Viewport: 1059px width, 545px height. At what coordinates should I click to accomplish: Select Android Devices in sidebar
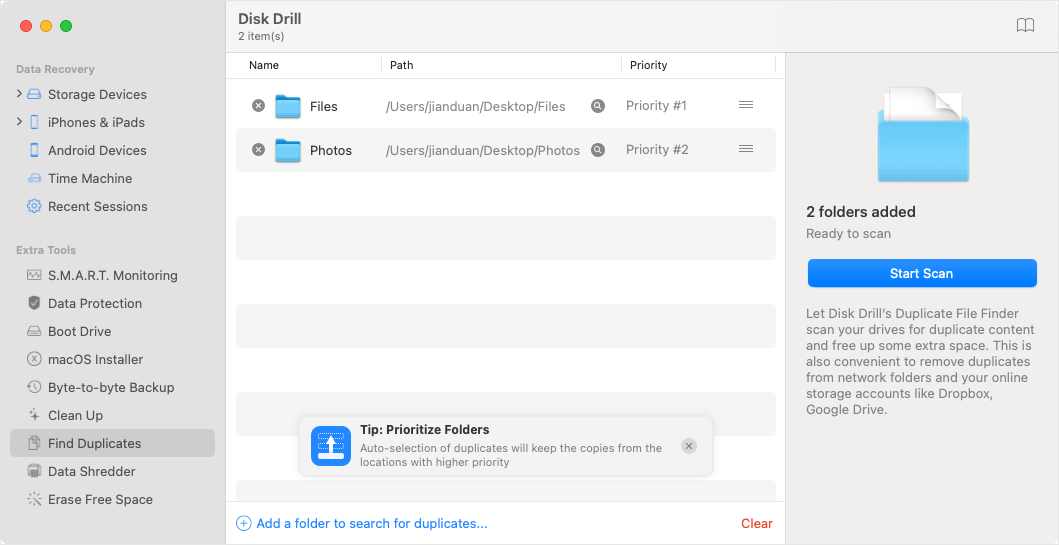point(97,151)
